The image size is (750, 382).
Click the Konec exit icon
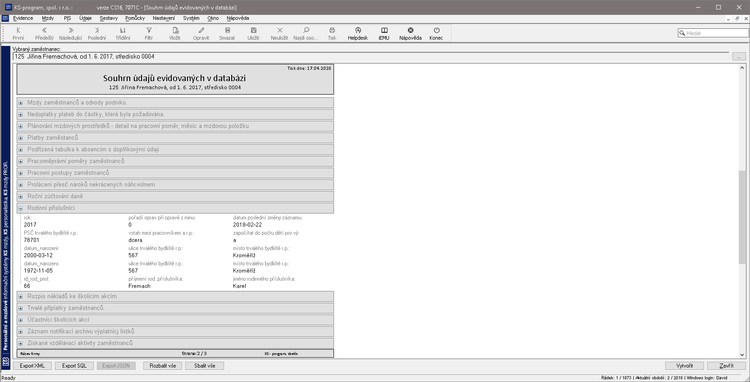point(436,33)
